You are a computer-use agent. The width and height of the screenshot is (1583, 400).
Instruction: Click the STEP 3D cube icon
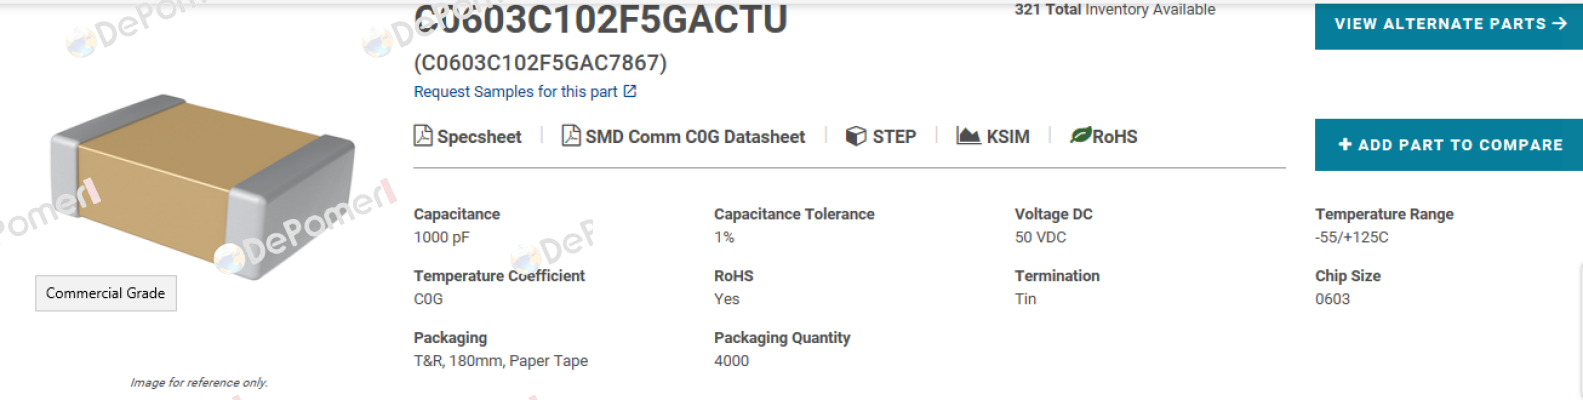point(856,136)
